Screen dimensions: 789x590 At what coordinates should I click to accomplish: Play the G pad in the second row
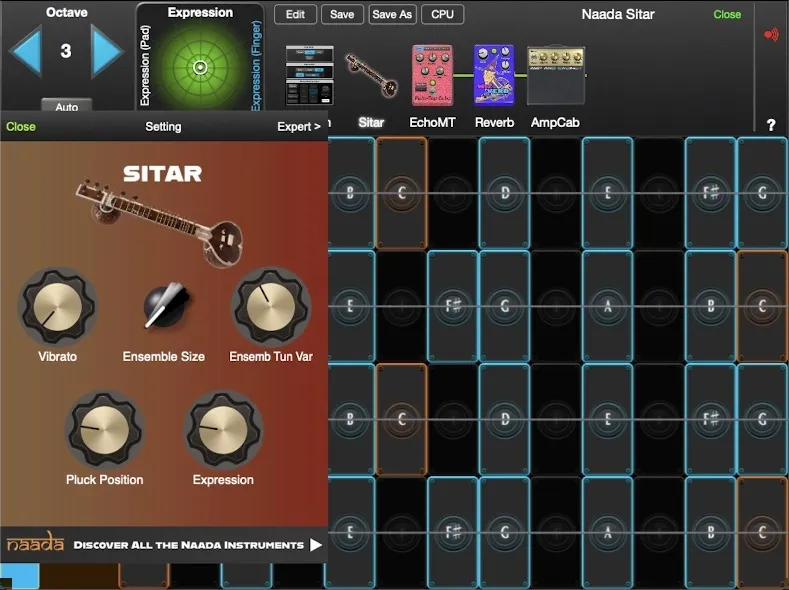(x=505, y=306)
